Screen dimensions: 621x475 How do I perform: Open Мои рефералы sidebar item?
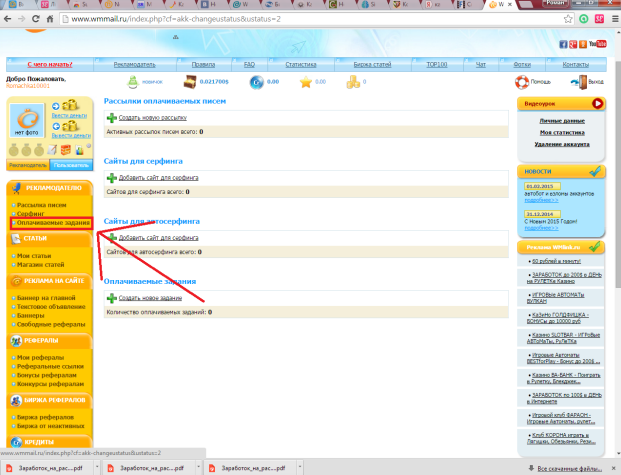pyautogui.click(x=40, y=358)
